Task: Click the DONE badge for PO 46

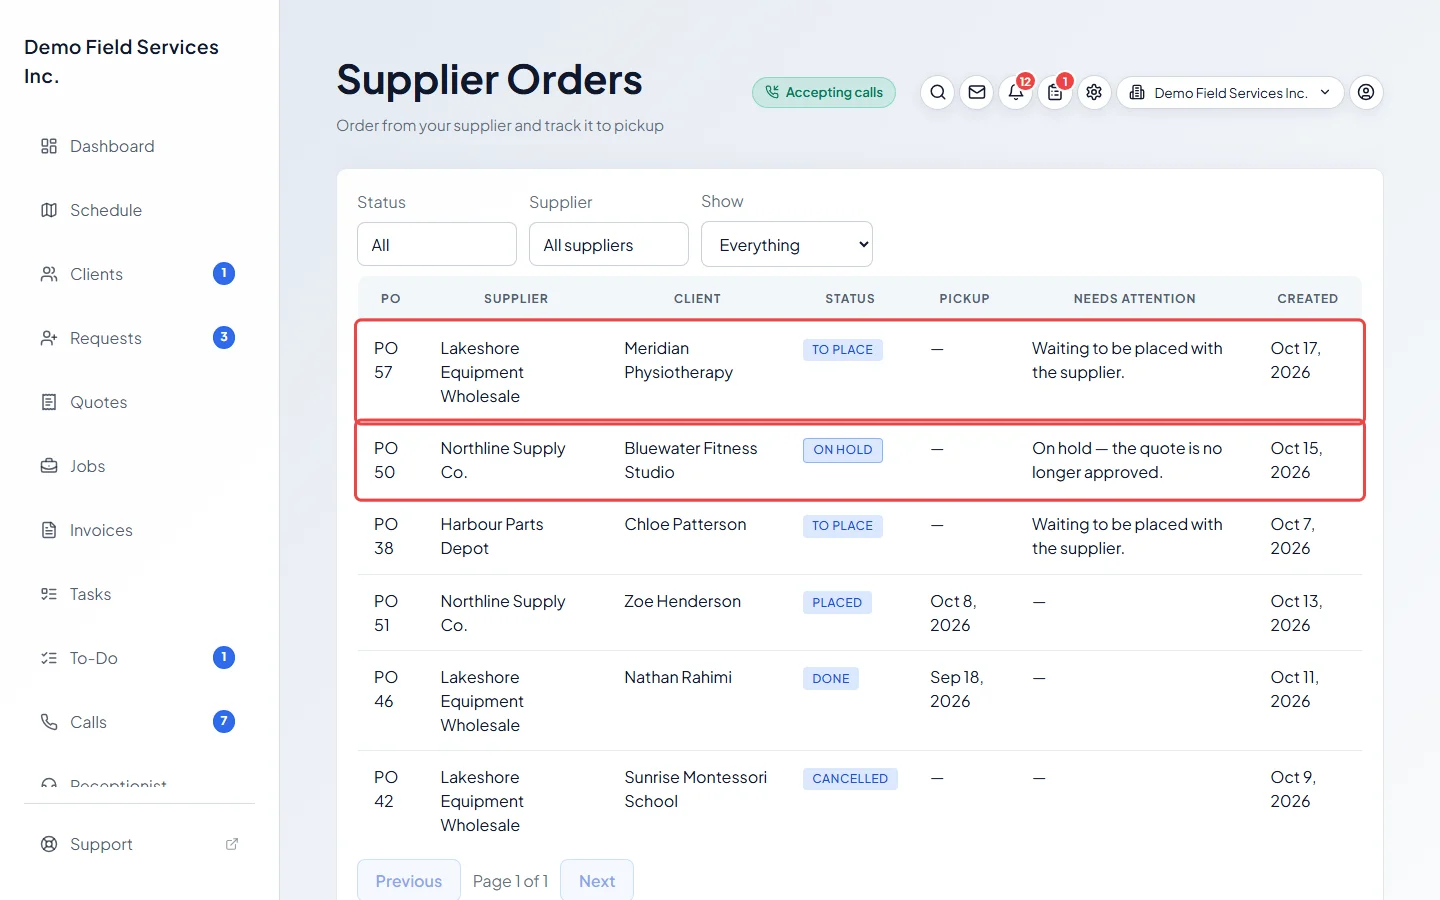Action: click(831, 679)
